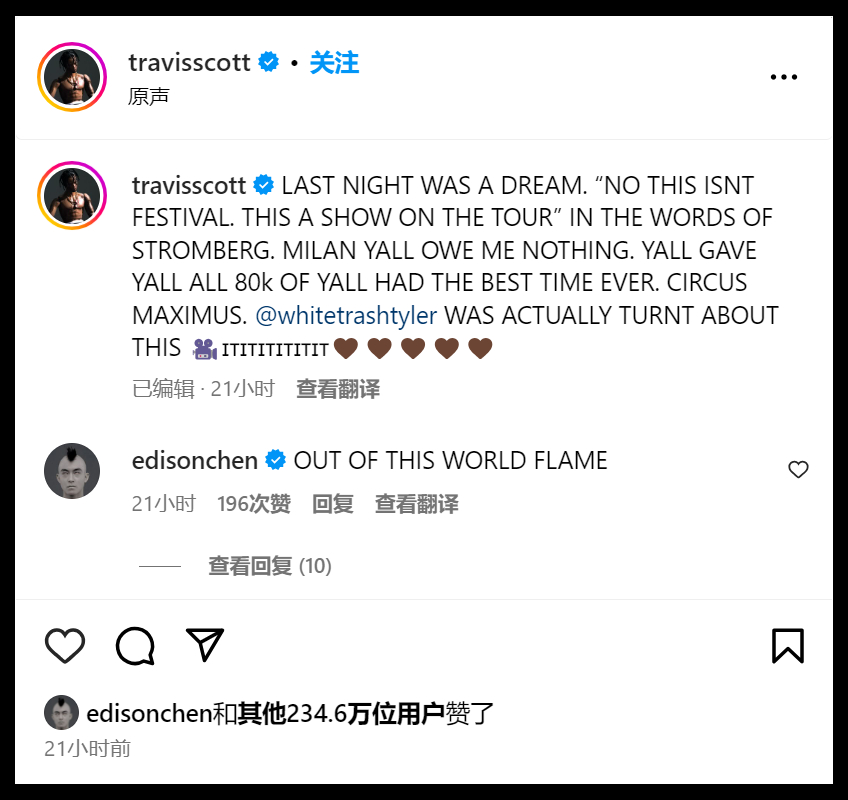Viewport: 848px width, 800px height.
Task: Like the post with the heart icon
Action: tap(65, 645)
